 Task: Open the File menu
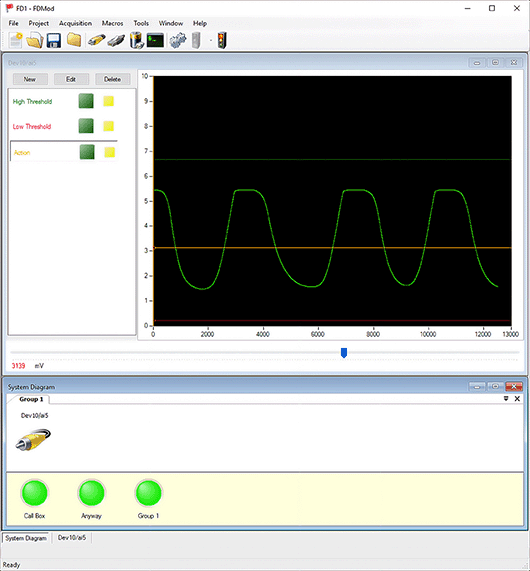click(x=13, y=23)
